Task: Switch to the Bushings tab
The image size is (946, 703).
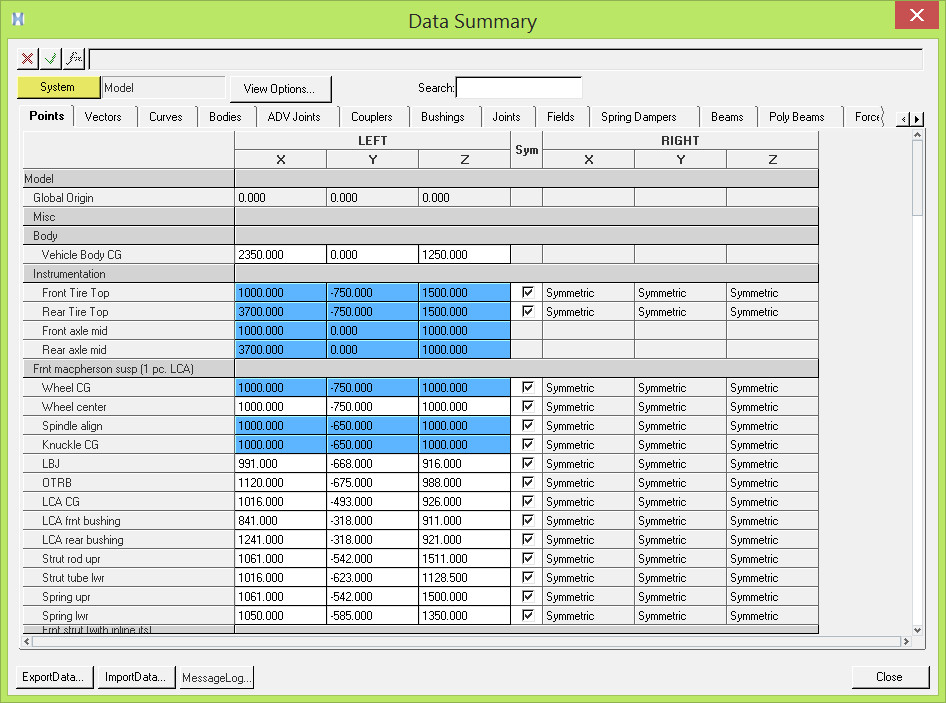Action: pyautogui.click(x=444, y=116)
